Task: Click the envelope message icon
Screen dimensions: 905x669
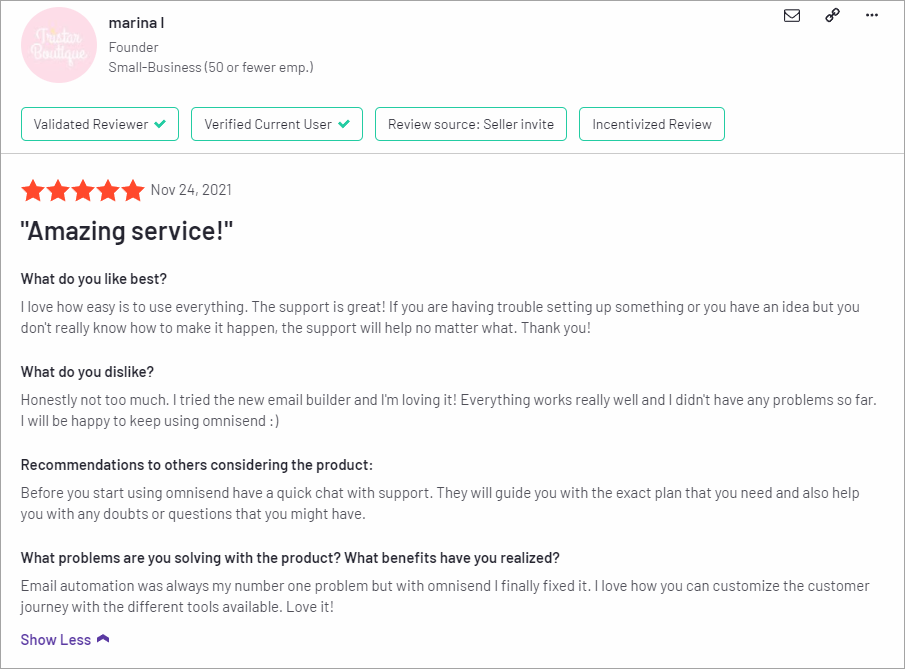Action: [x=792, y=16]
